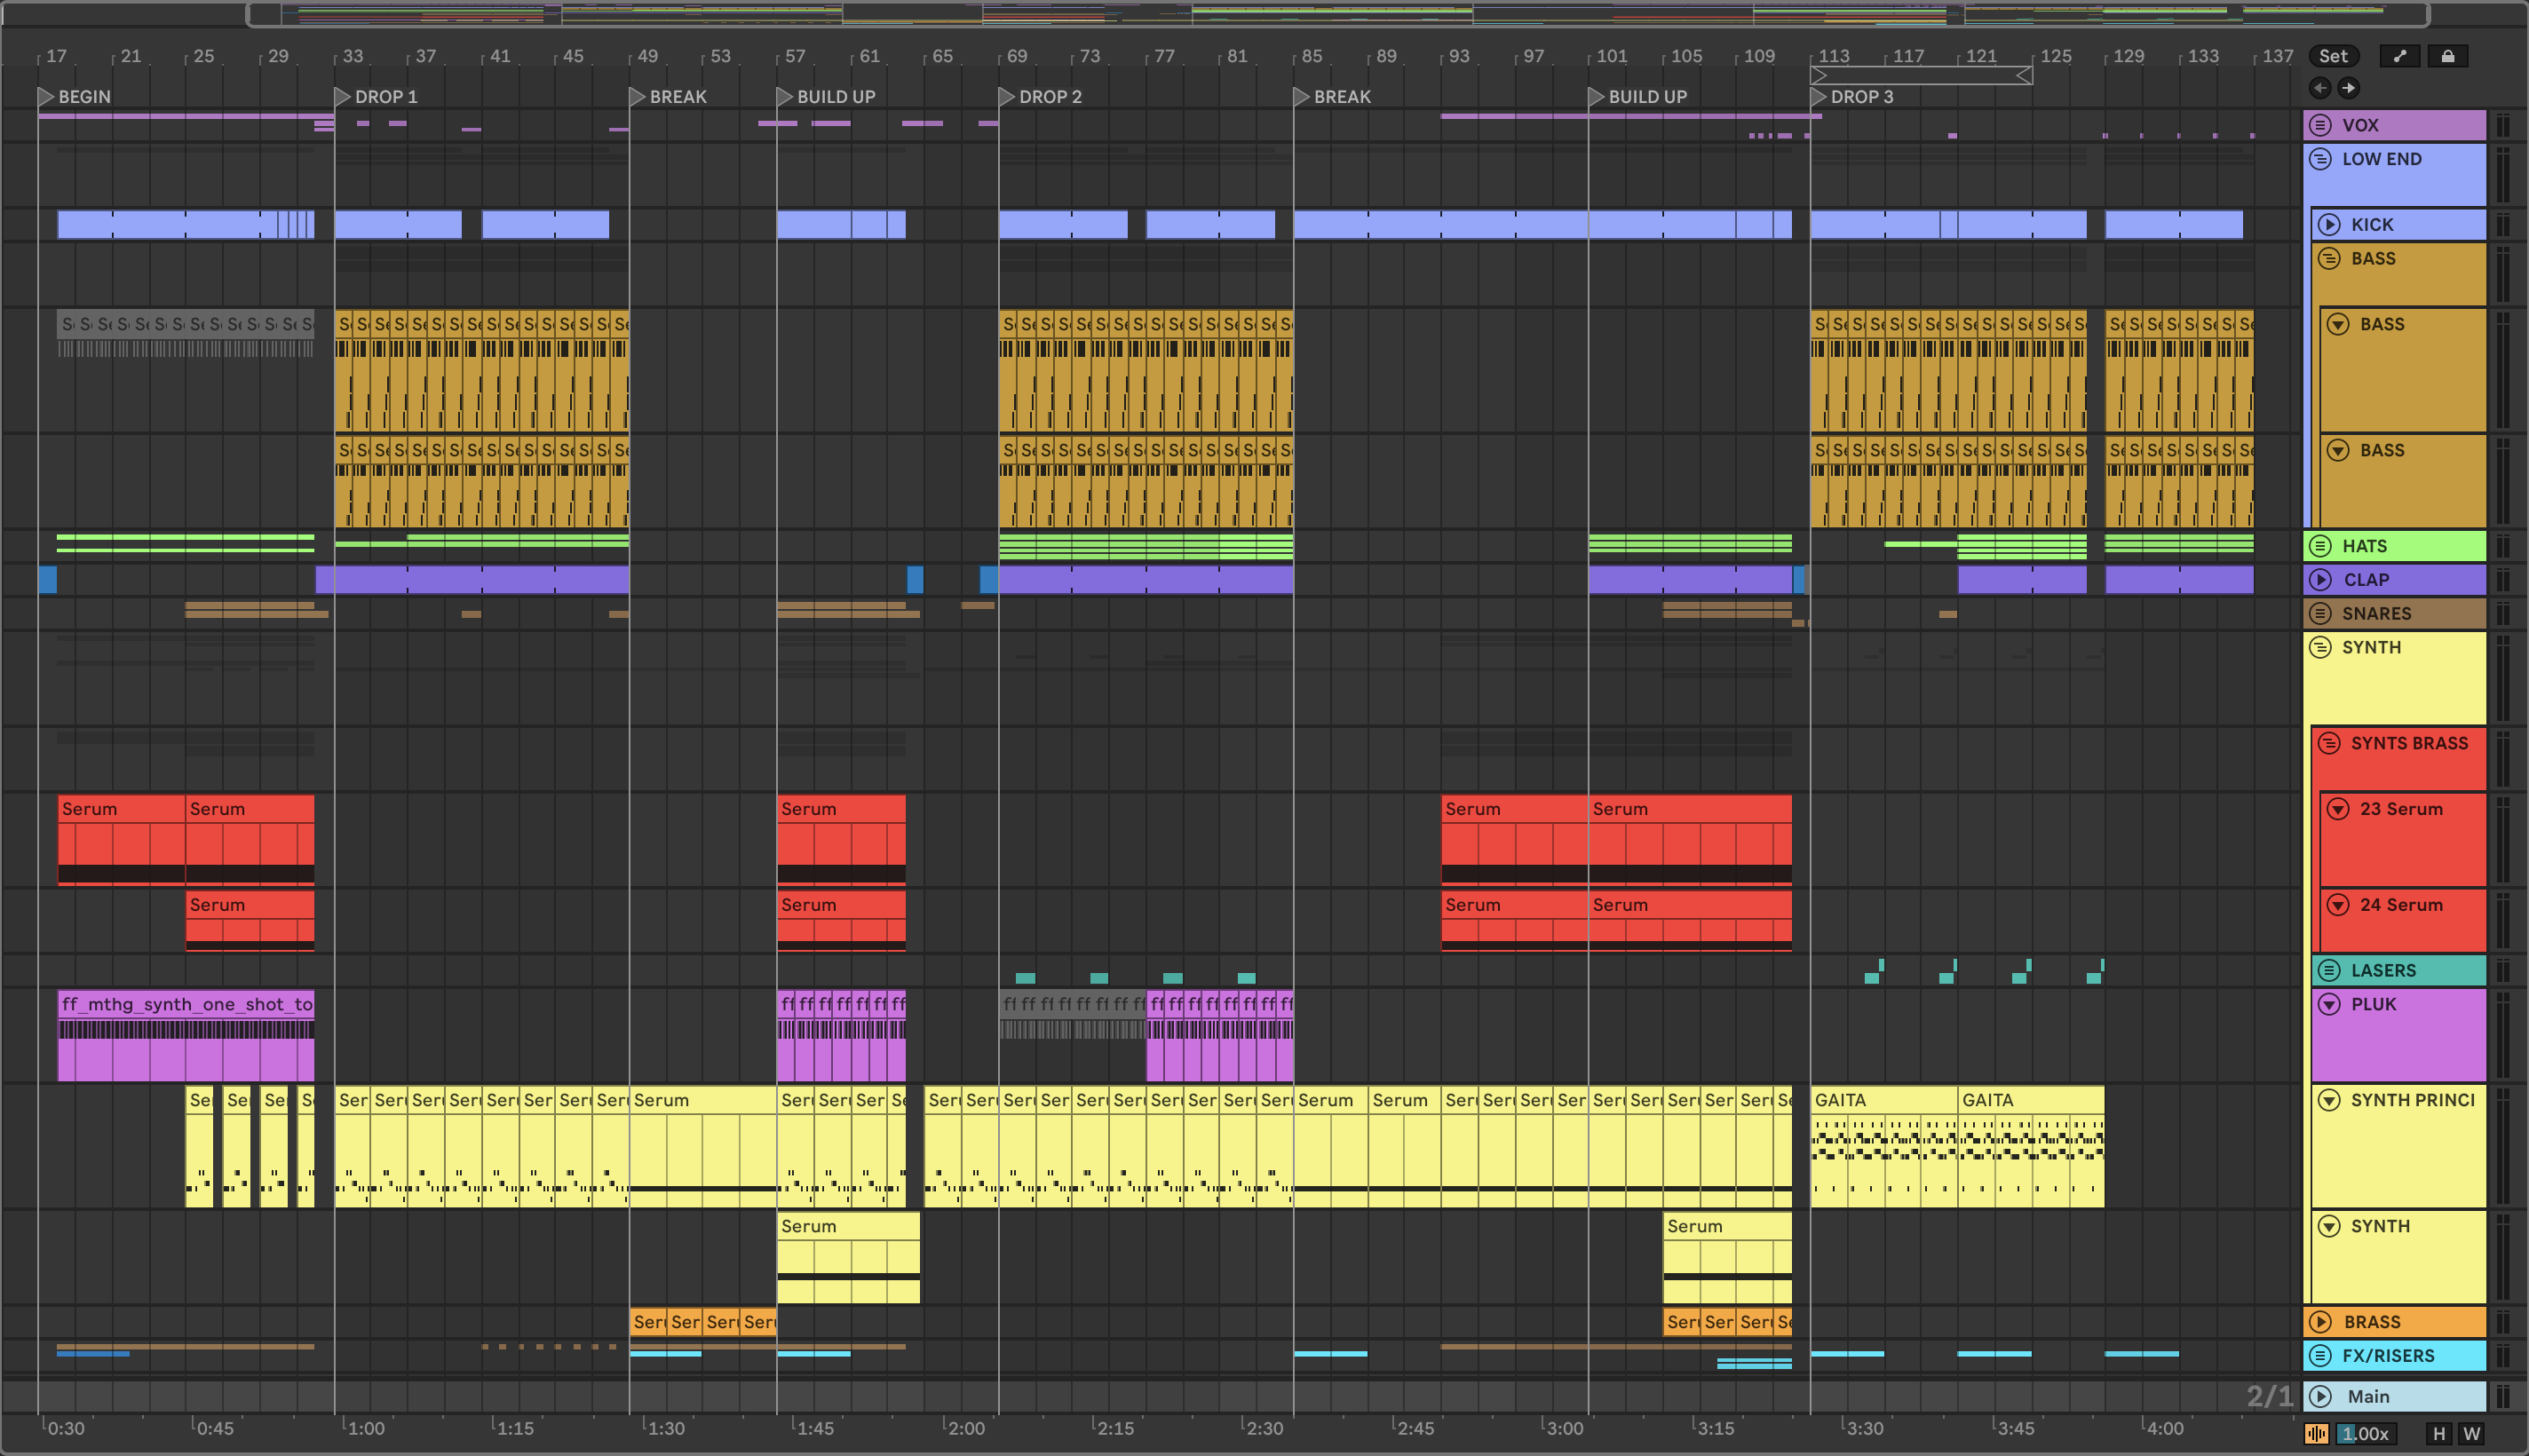Collapse the LOW END group track

(2321, 159)
